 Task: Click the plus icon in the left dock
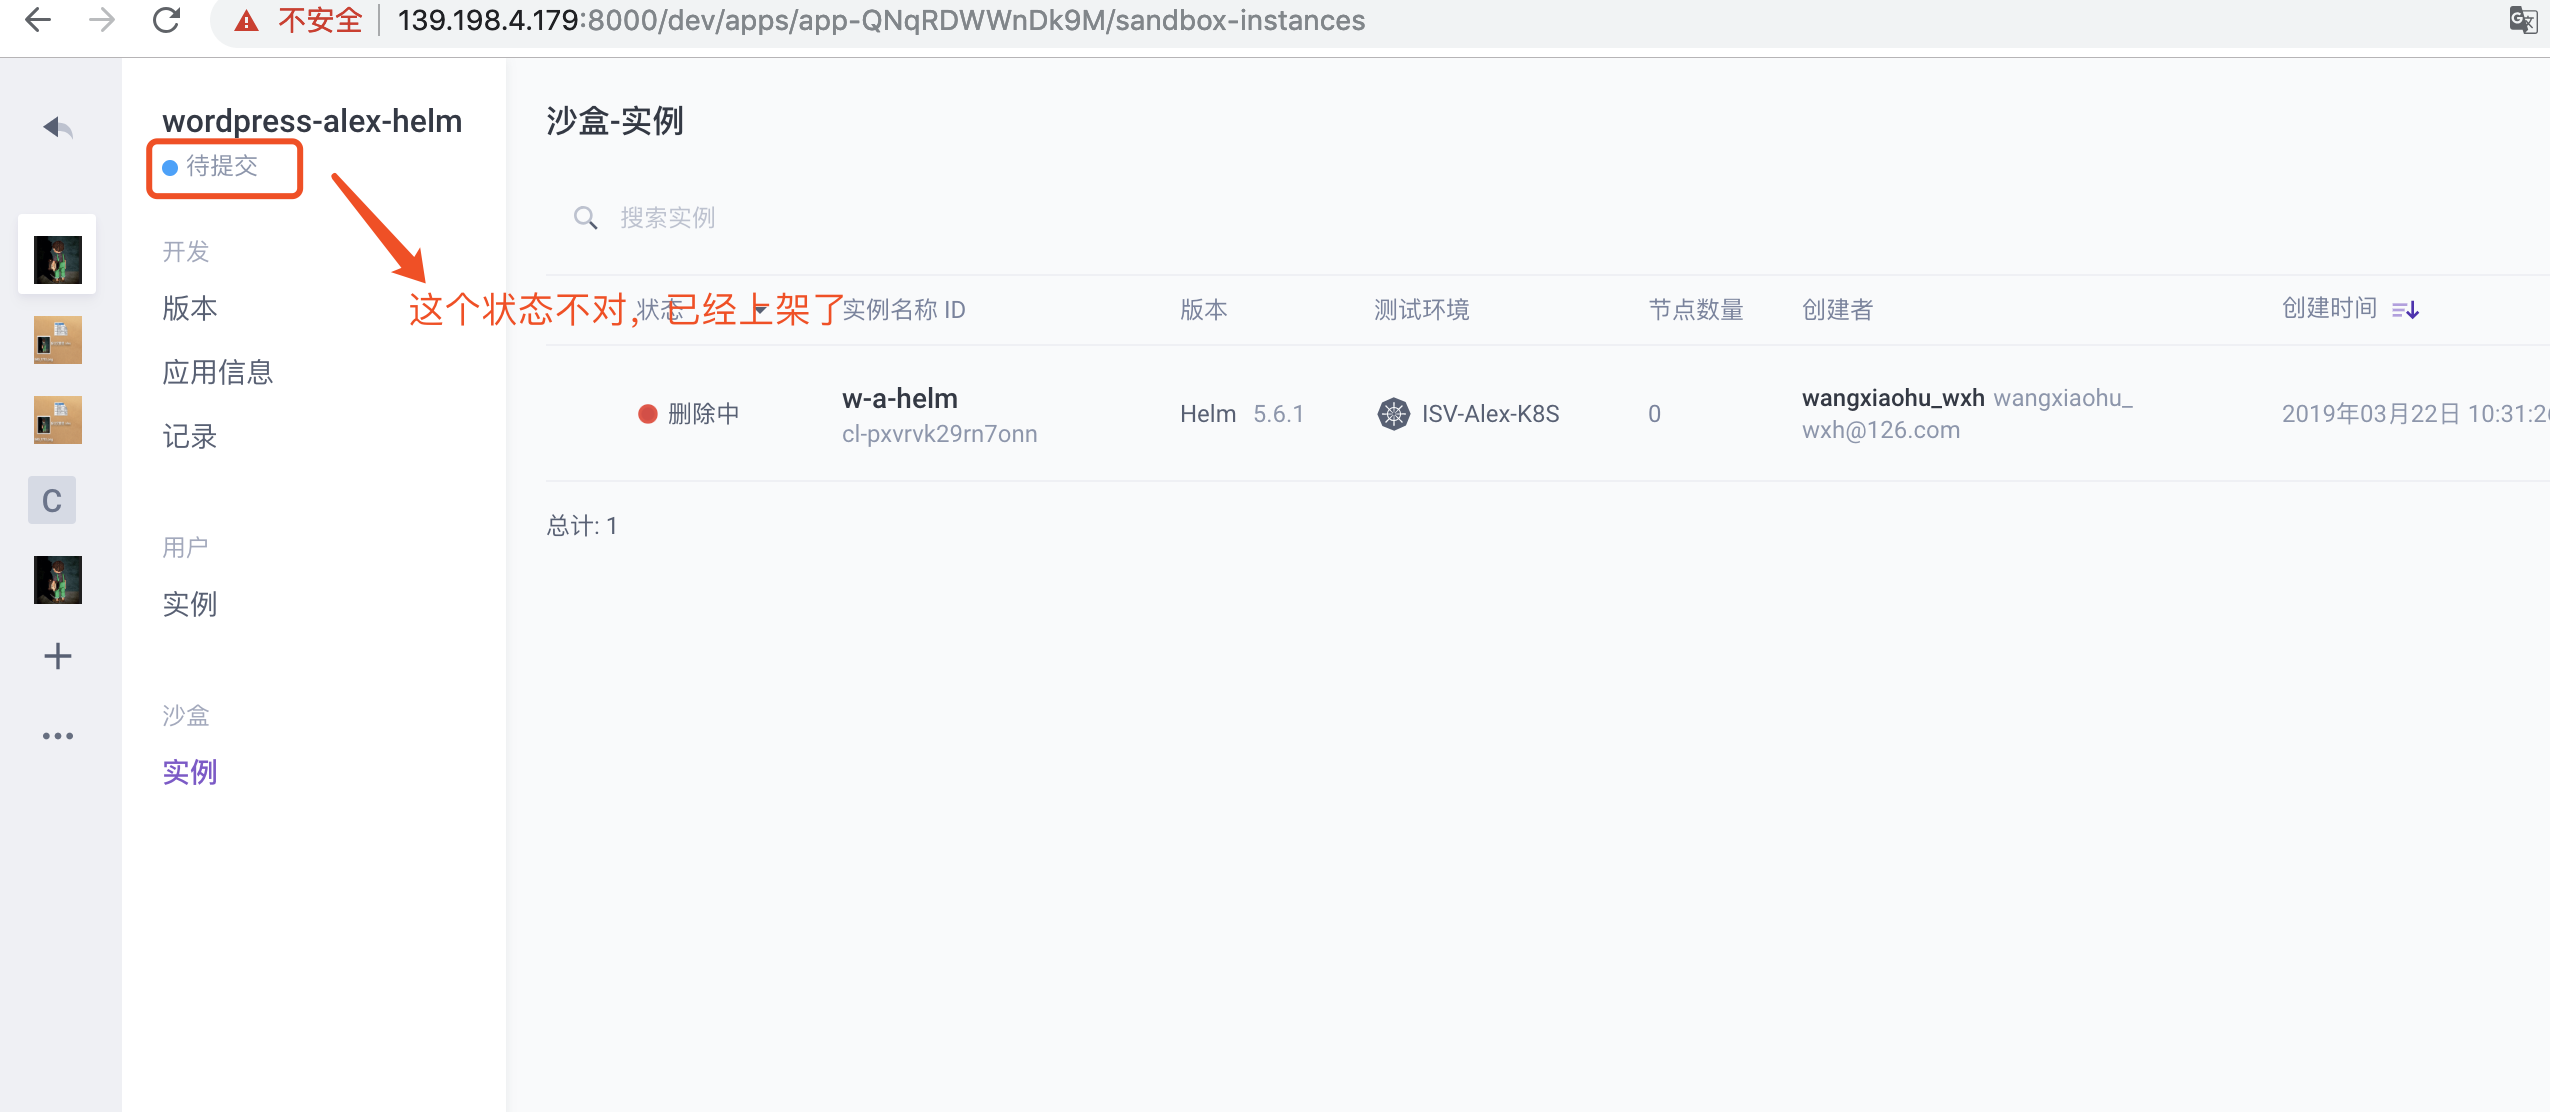click(57, 656)
